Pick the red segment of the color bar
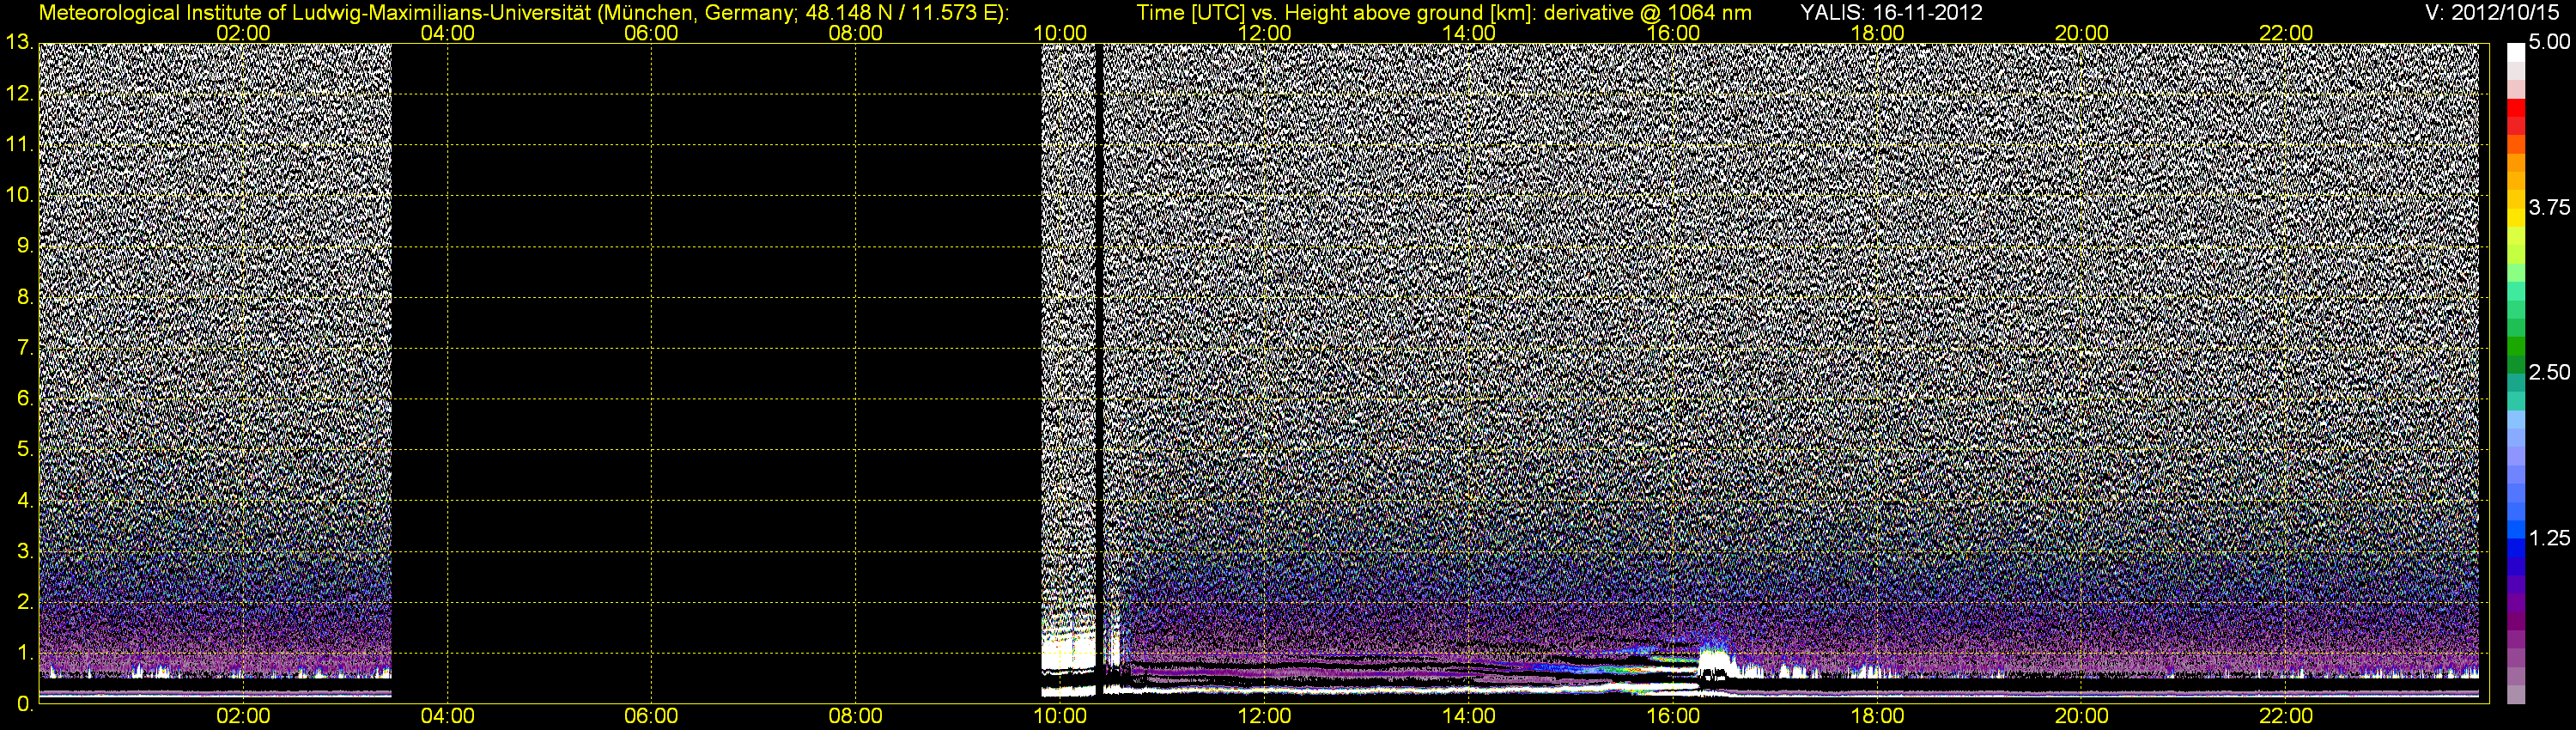The width and height of the screenshot is (2576, 730). click(x=2515, y=115)
